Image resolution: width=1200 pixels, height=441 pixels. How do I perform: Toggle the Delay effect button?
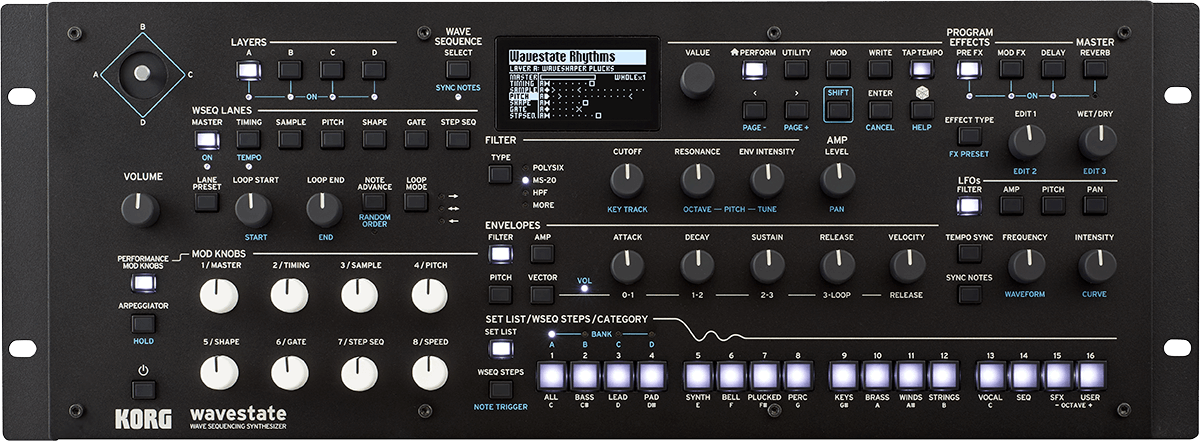(x=1053, y=69)
